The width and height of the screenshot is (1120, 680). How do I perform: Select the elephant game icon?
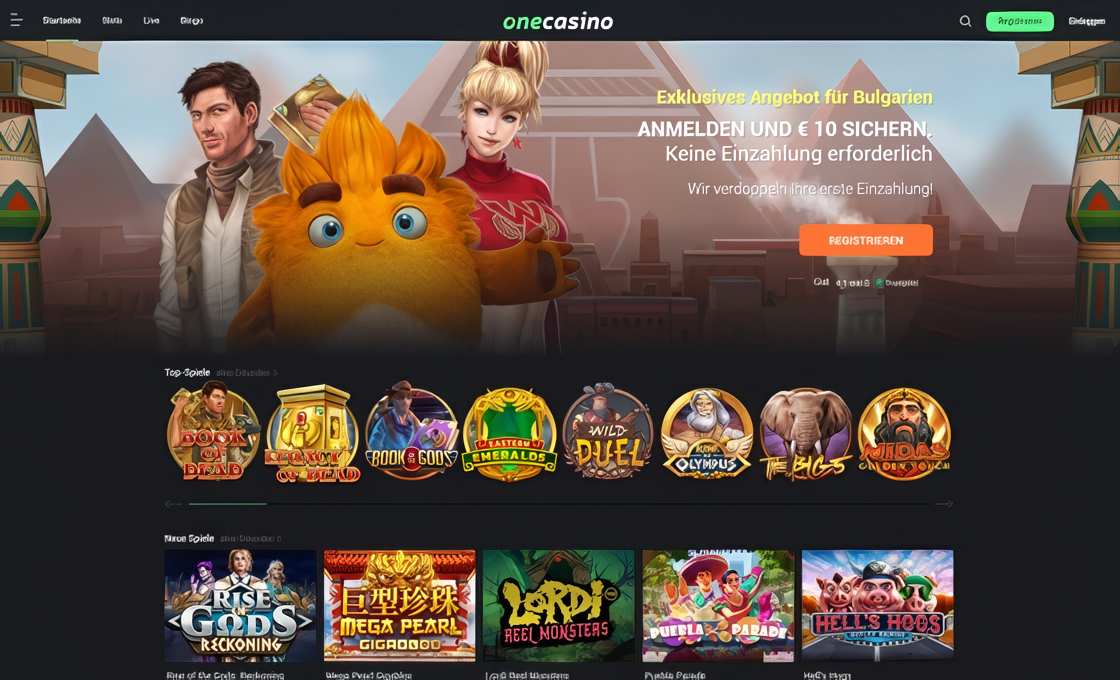click(806, 434)
